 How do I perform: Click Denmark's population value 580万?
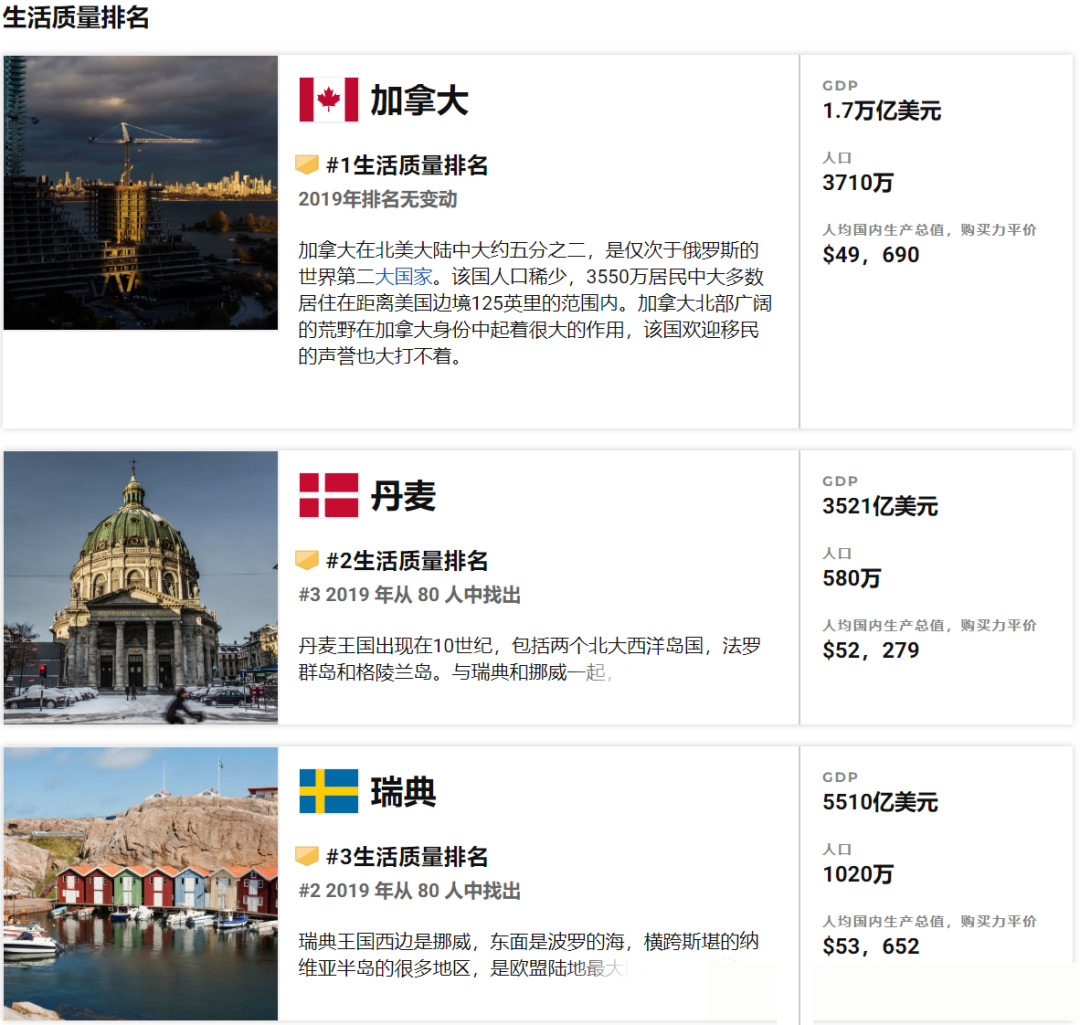tap(851, 578)
